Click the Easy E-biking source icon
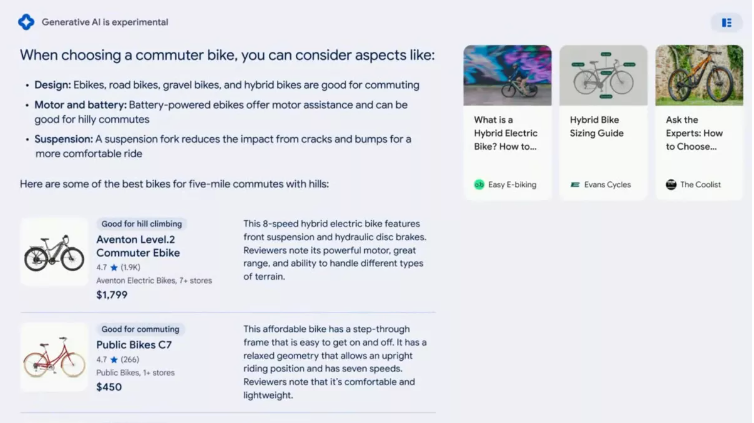 click(479, 185)
